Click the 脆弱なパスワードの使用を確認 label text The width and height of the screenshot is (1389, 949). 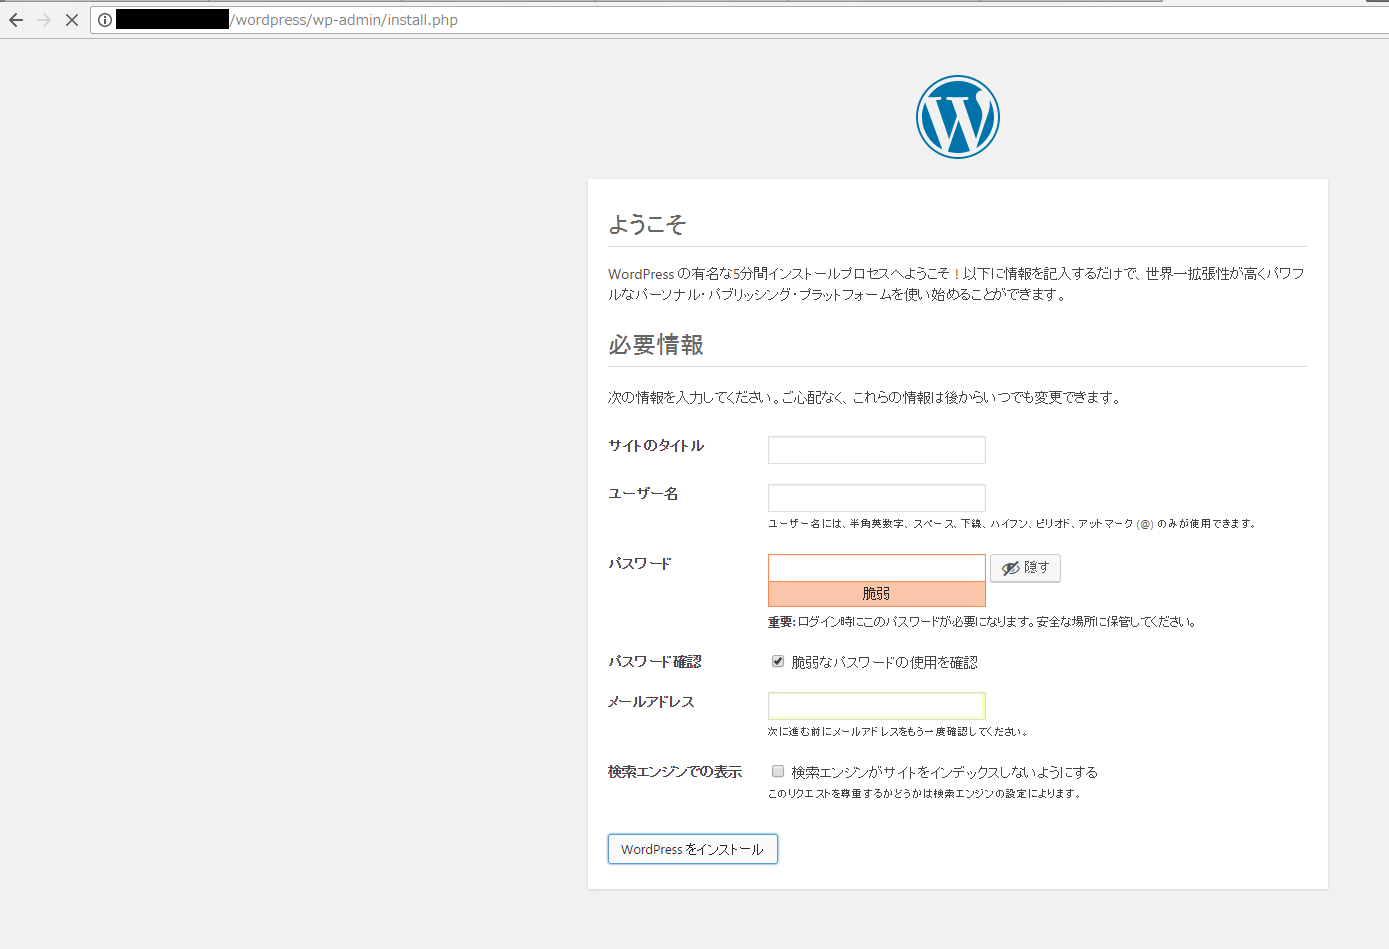pyautogui.click(x=885, y=662)
